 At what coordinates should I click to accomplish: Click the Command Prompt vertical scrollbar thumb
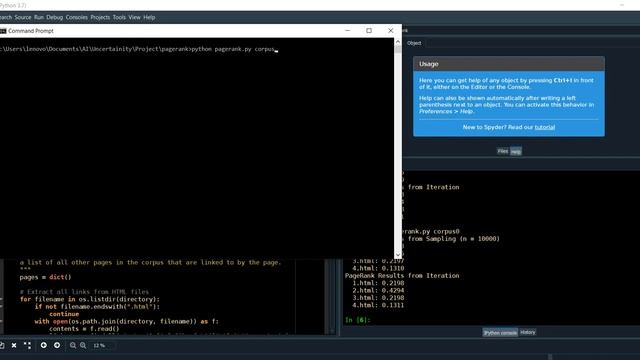[398, 49]
